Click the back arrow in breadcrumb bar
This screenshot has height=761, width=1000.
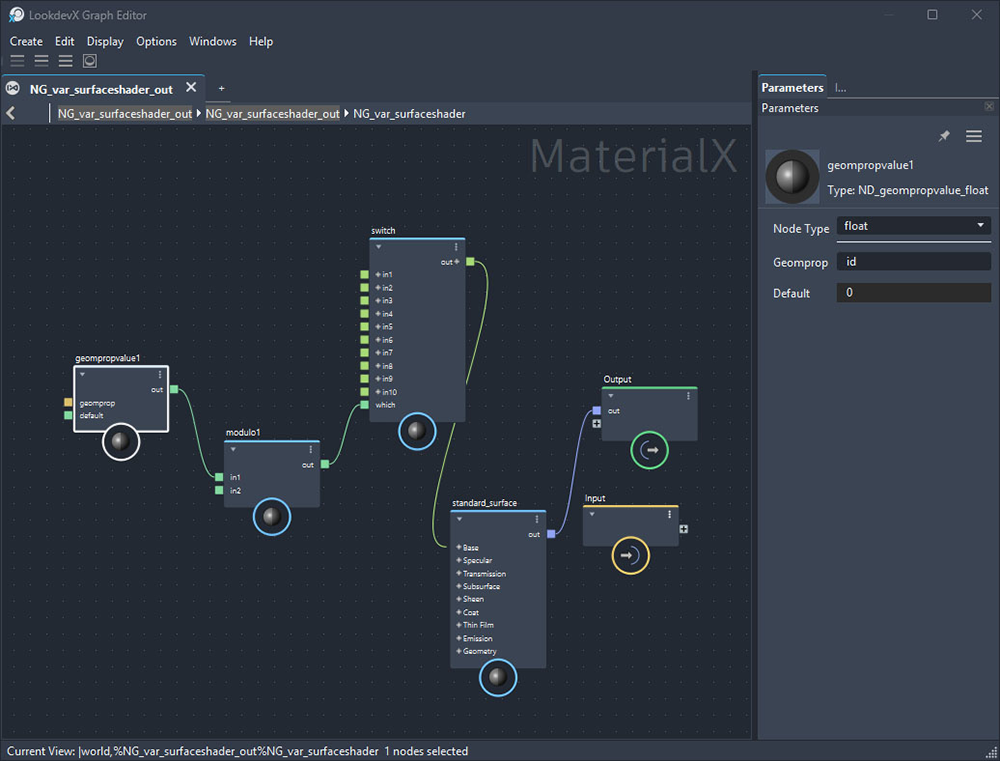pyautogui.click(x=10, y=114)
